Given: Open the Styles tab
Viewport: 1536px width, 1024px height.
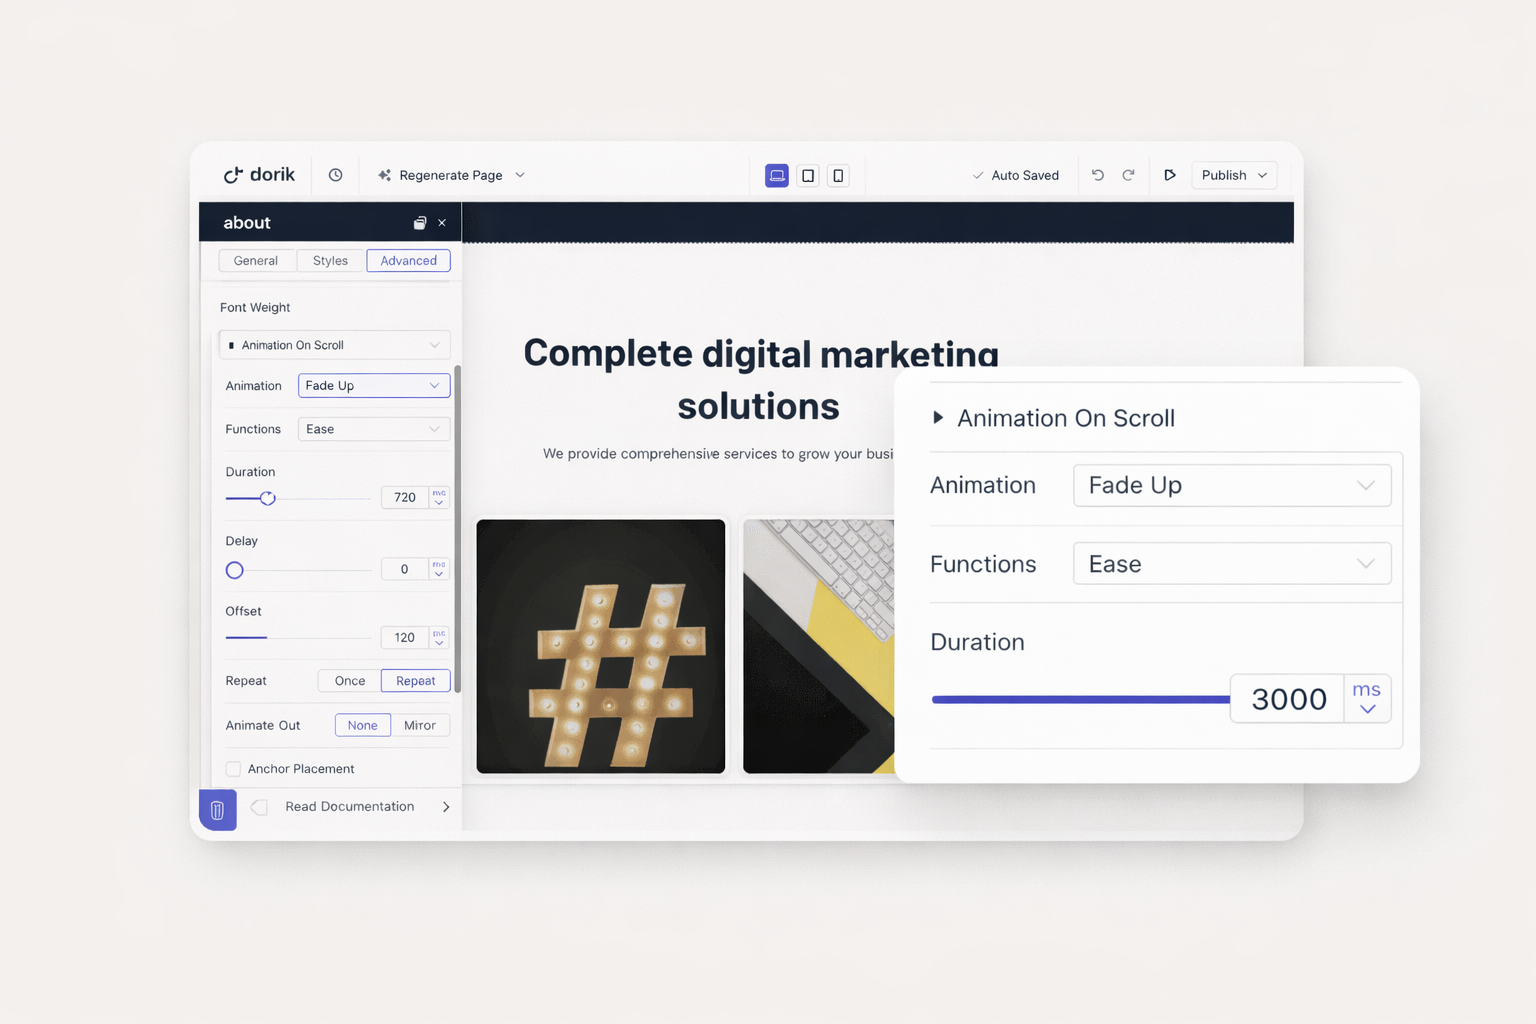Looking at the screenshot, I should point(330,261).
